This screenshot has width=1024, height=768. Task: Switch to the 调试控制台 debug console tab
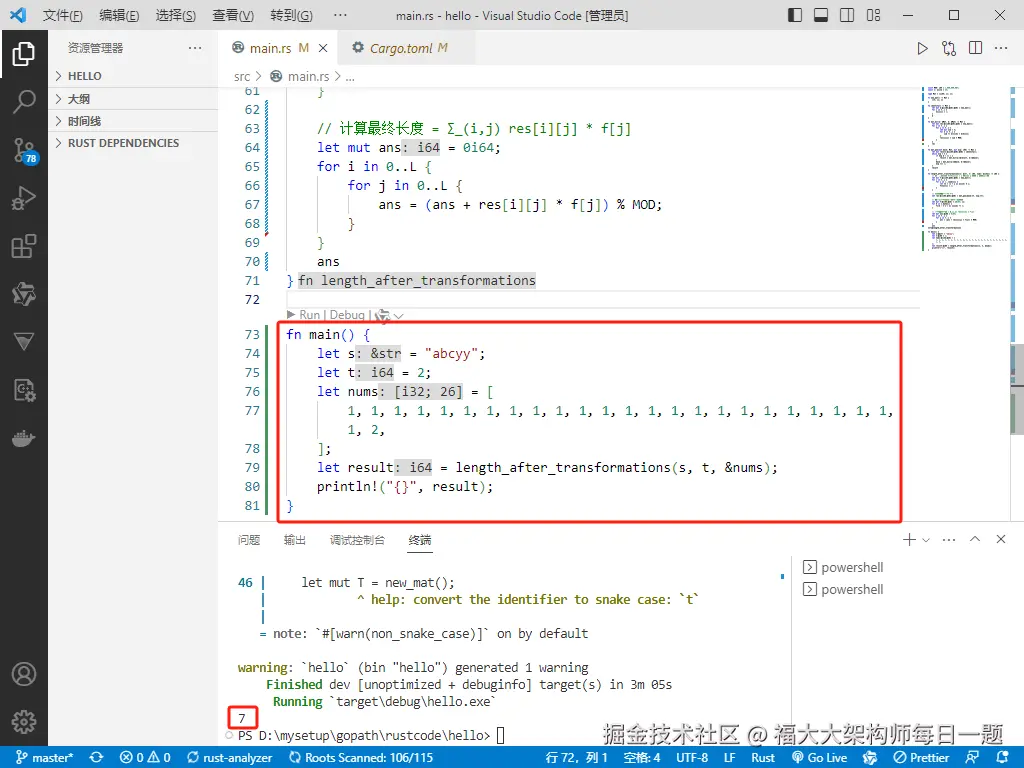pyautogui.click(x=357, y=540)
